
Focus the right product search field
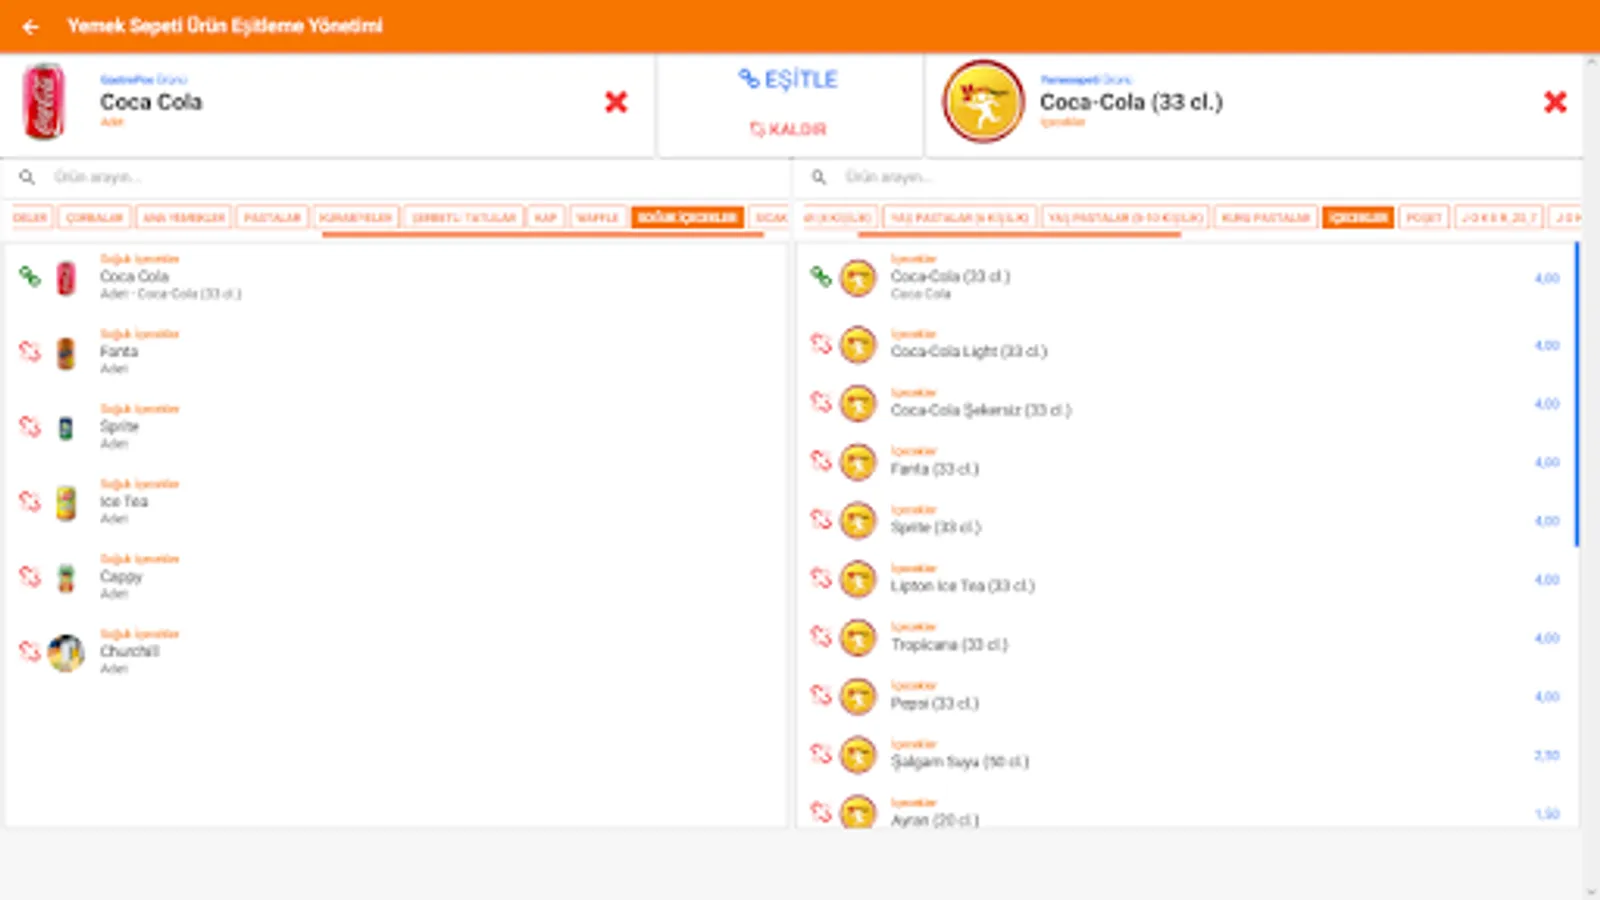(1205, 177)
